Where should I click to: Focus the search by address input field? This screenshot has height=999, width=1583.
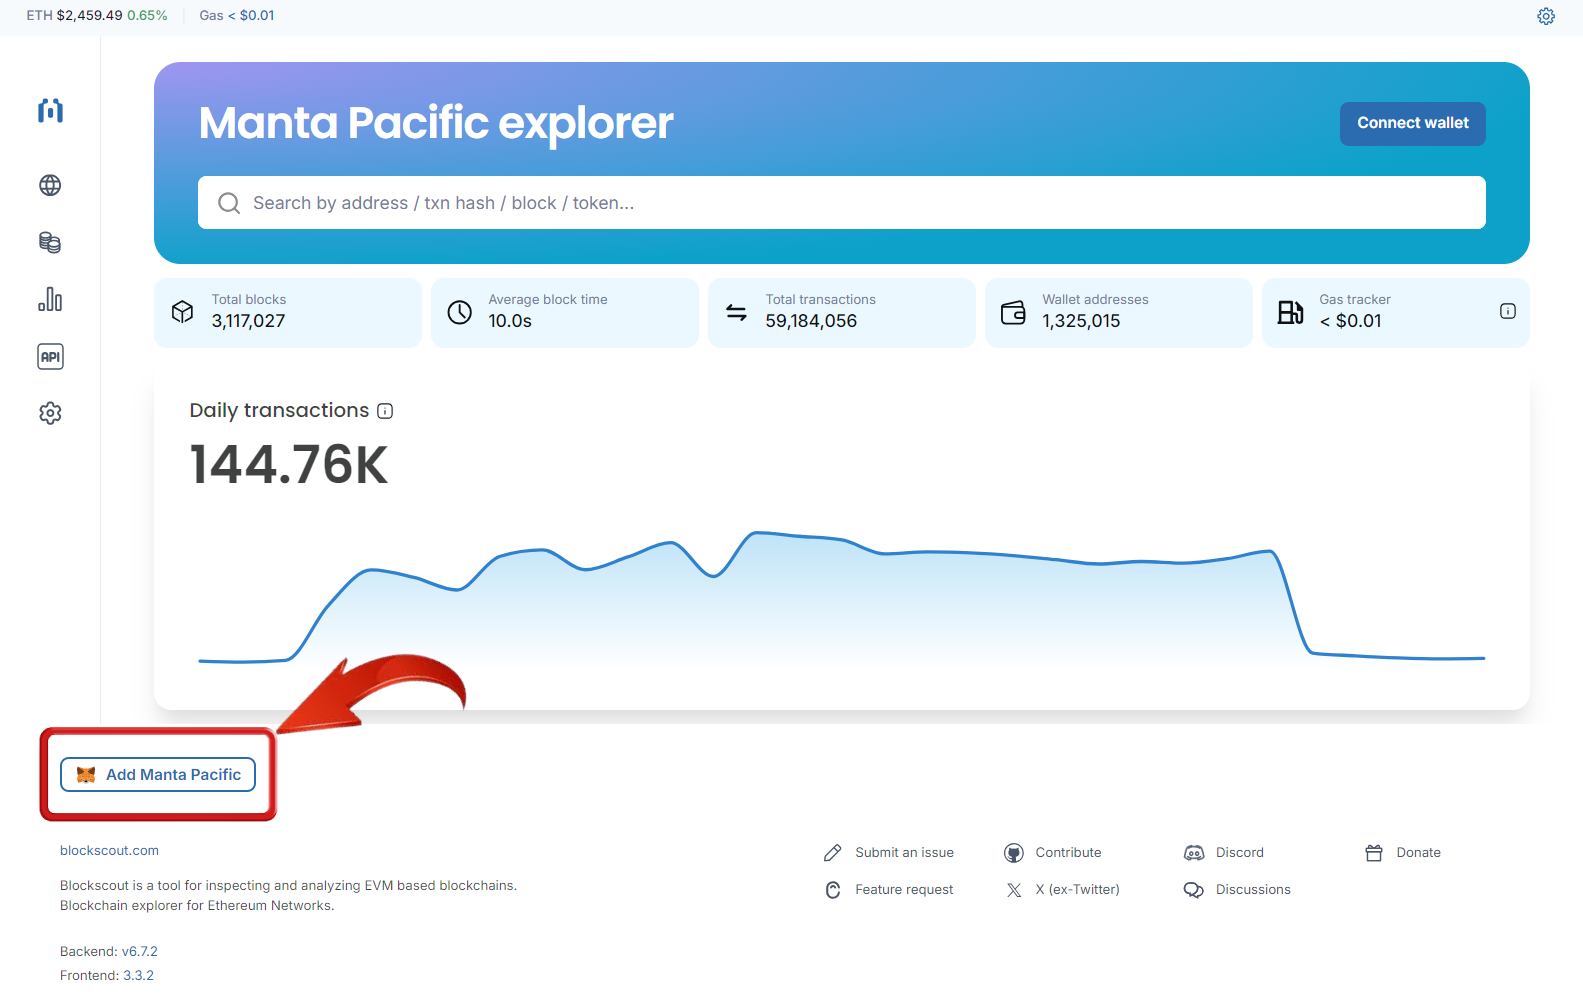click(841, 203)
